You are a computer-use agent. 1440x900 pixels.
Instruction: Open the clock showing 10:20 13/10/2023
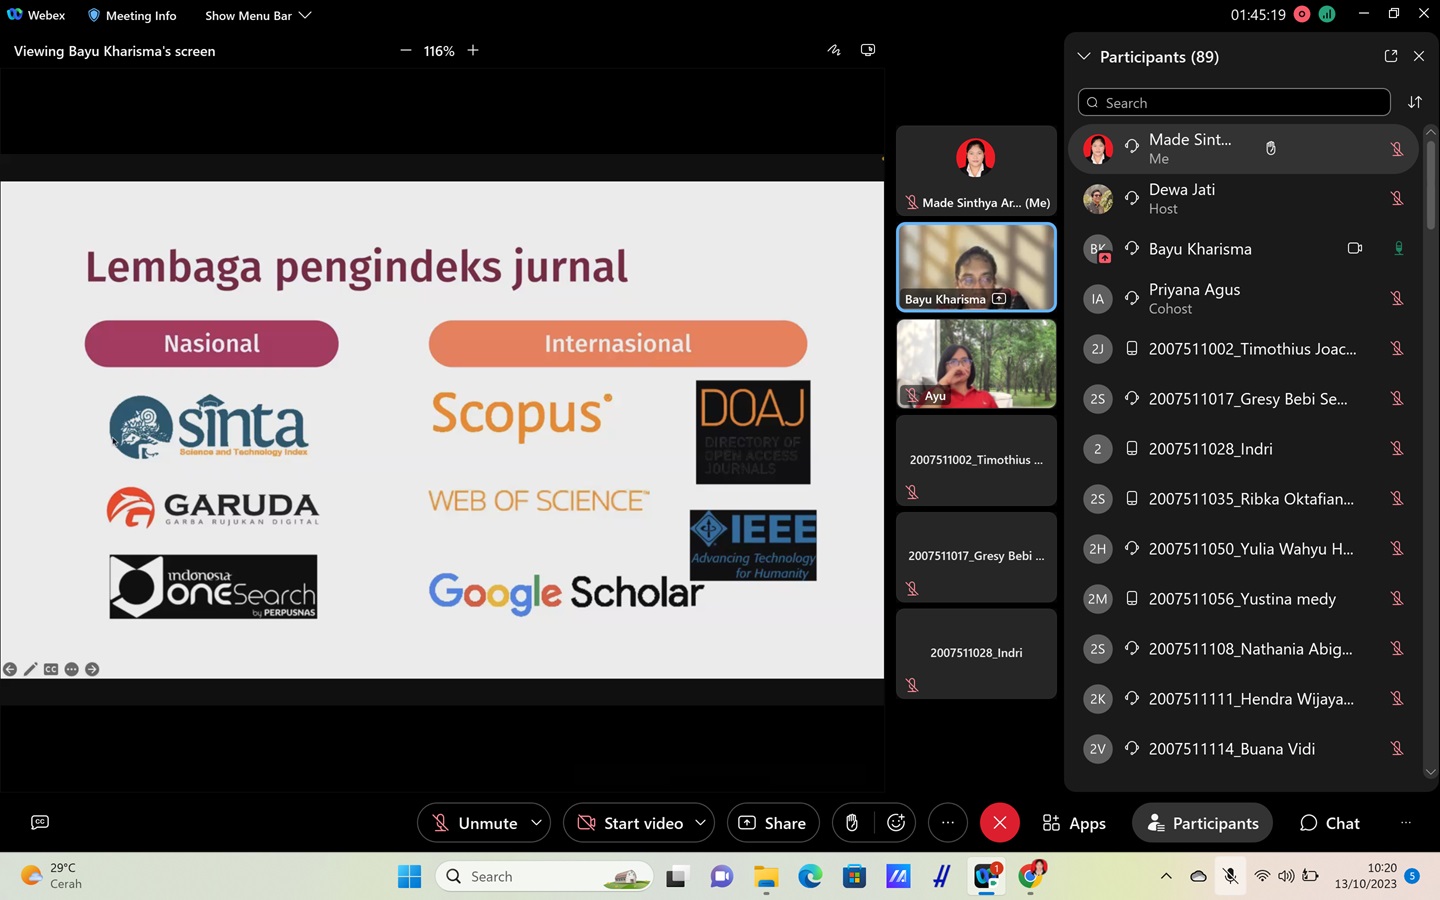pos(1366,876)
